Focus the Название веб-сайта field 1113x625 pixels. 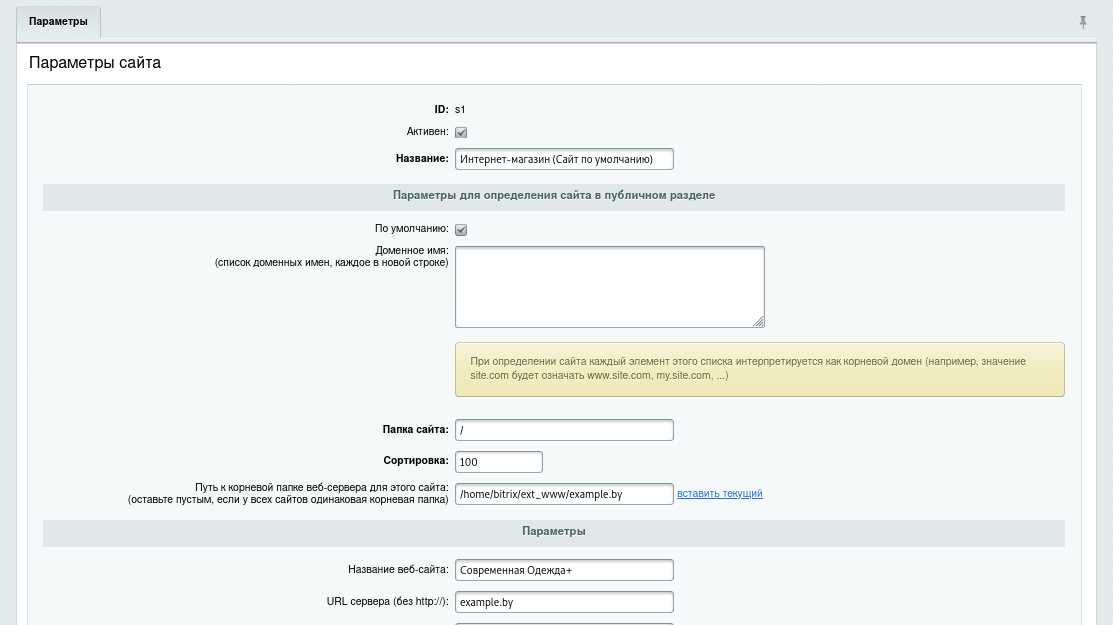(x=563, y=570)
